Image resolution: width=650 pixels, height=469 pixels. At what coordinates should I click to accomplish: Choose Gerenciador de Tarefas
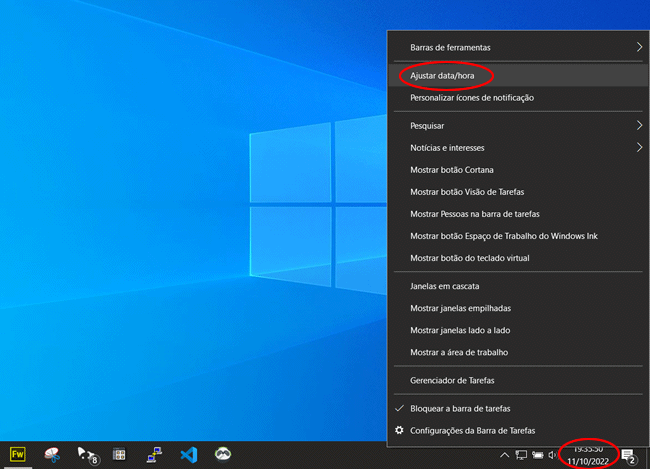[x=452, y=380]
